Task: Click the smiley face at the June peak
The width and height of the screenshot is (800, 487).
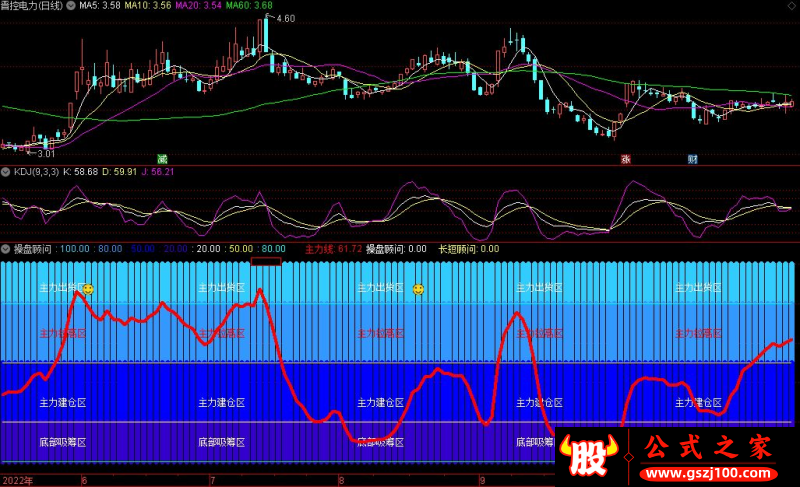Action: click(x=88, y=289)
